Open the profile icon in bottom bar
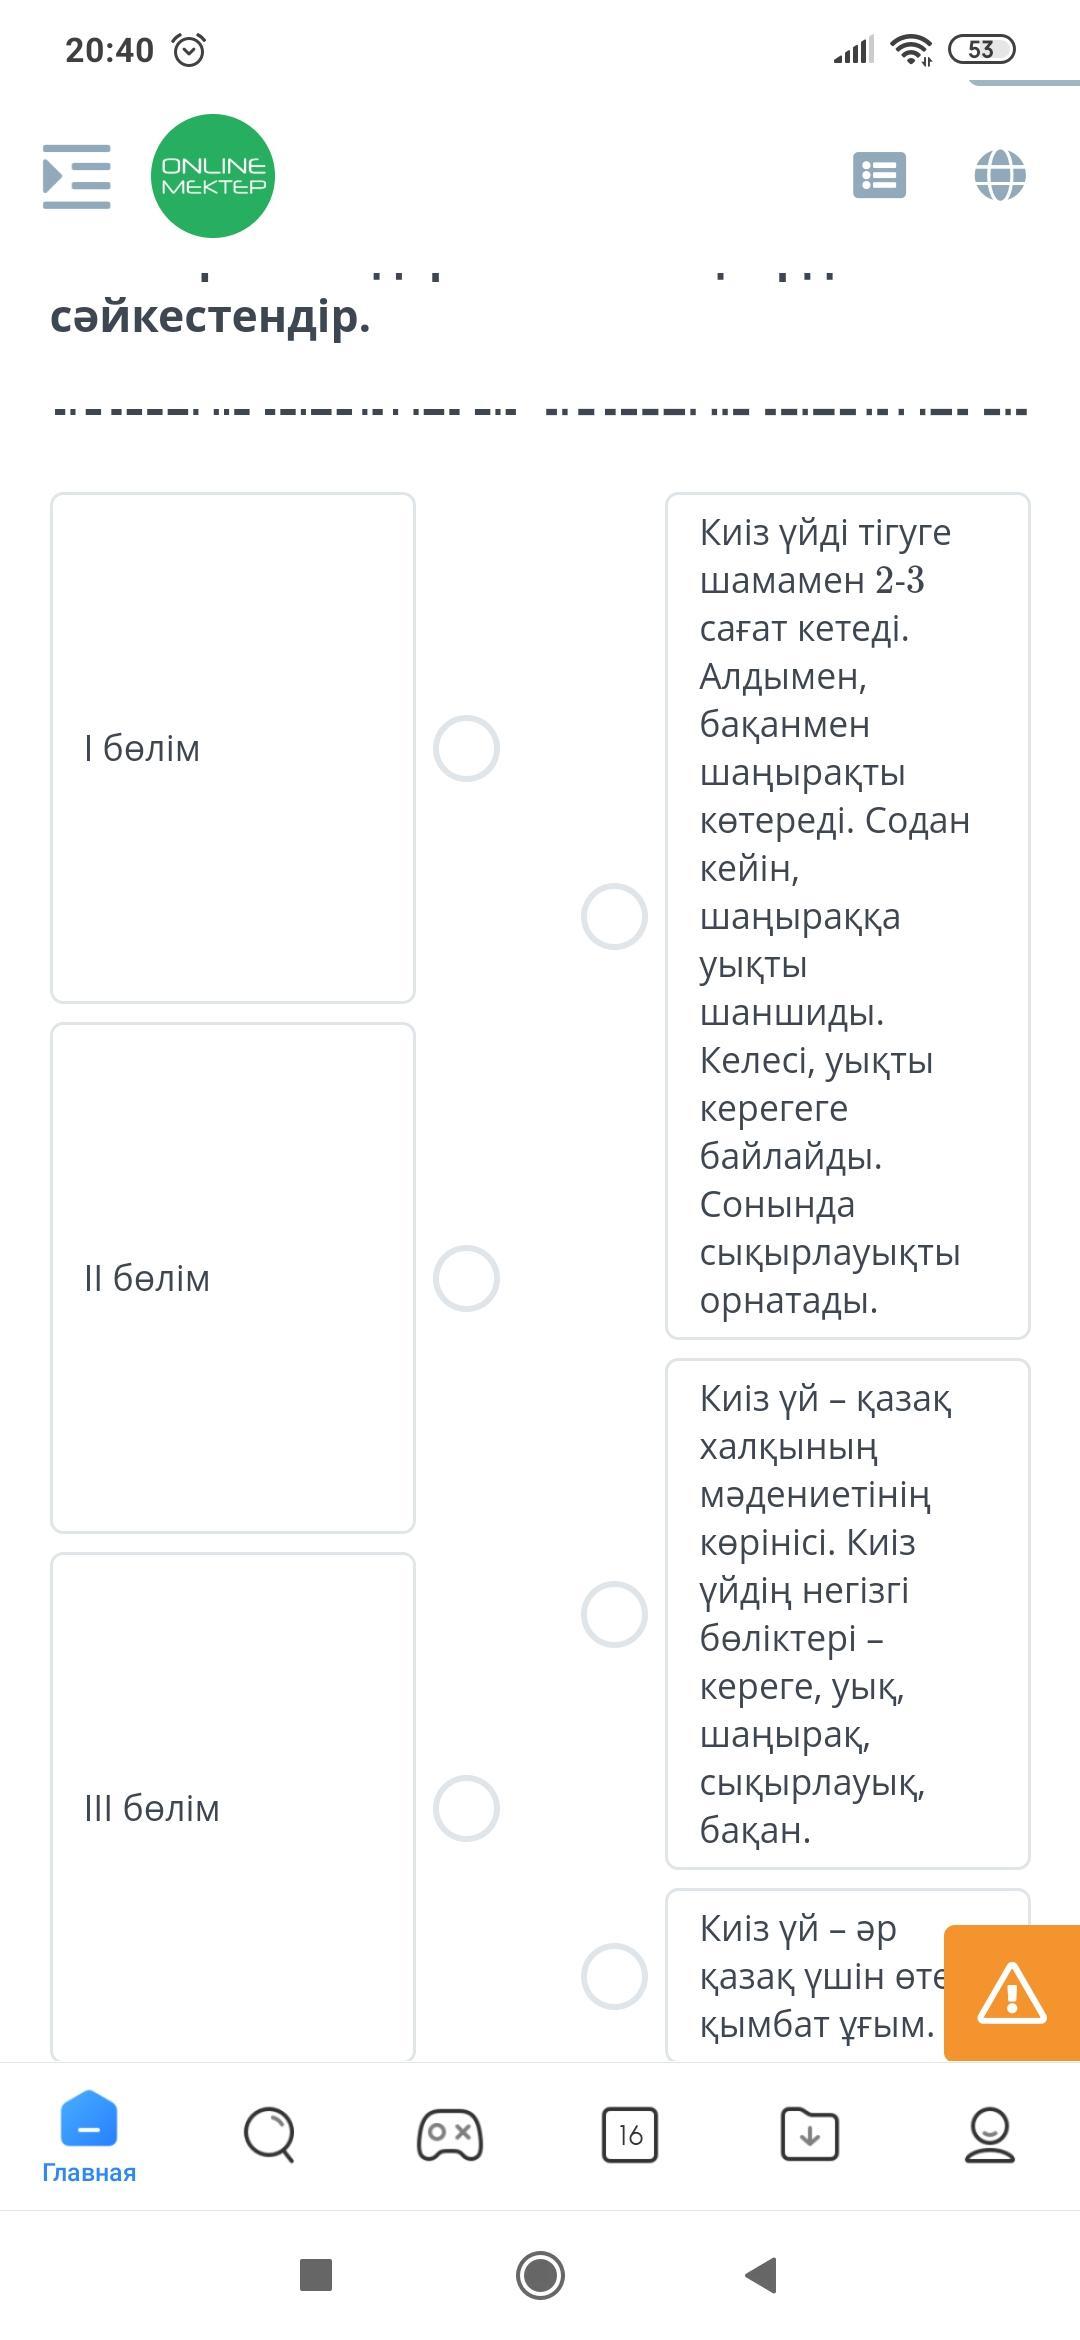1080x2340 pixels. click(x=989, y=2134)
